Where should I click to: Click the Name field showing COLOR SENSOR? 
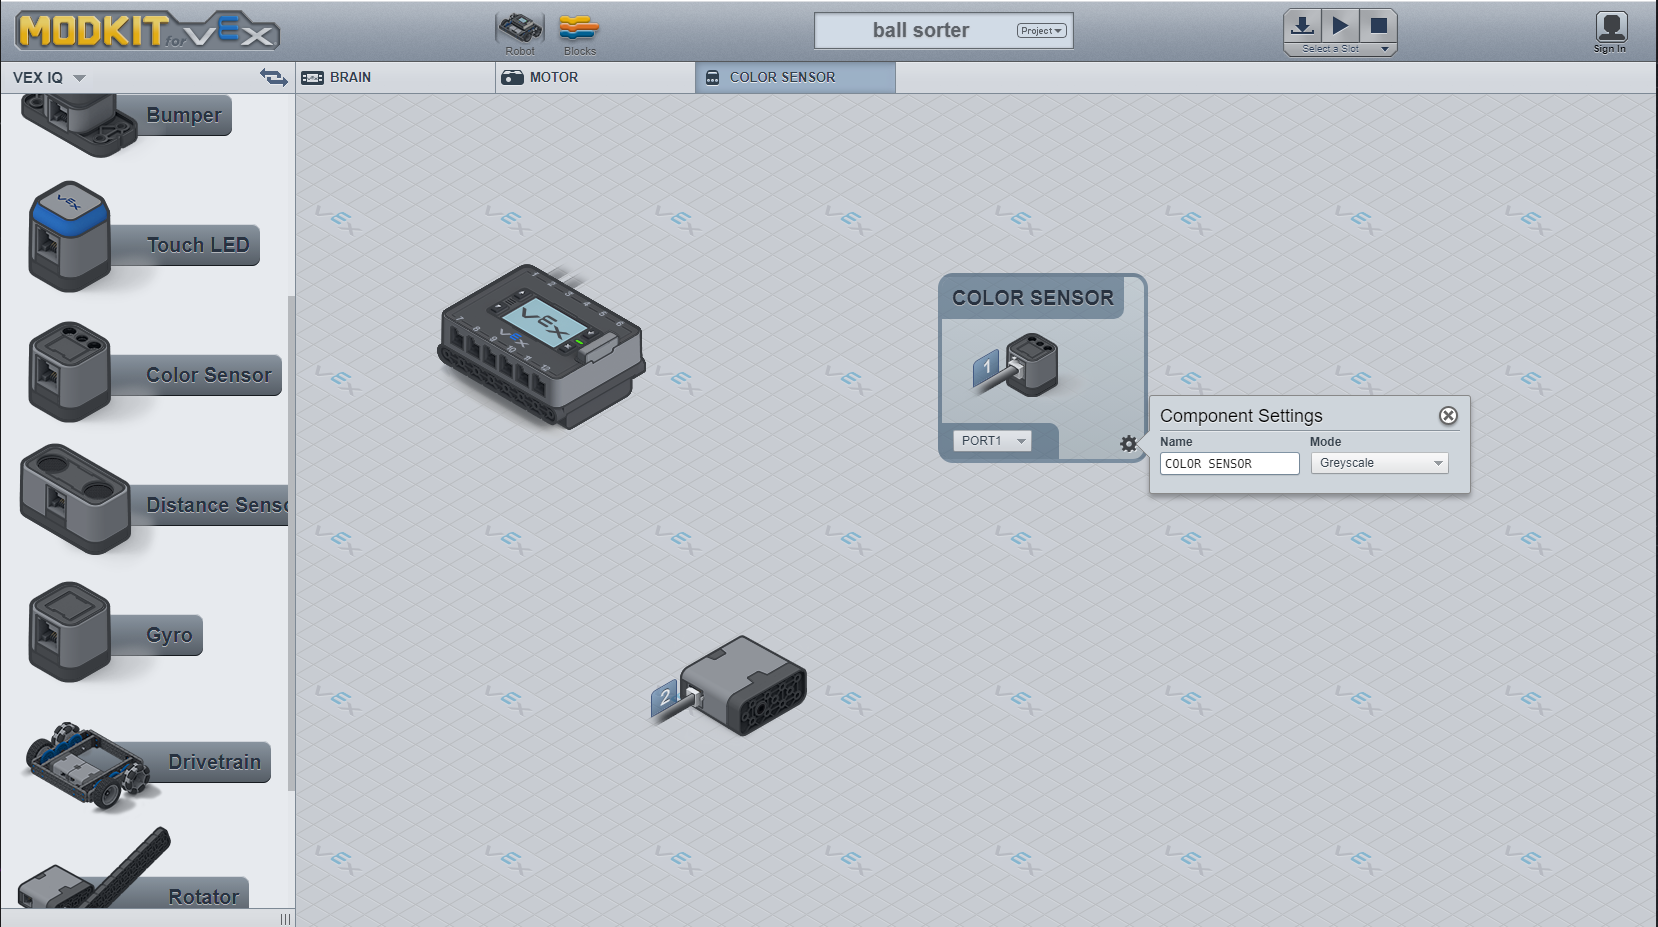pos(1229,463)
